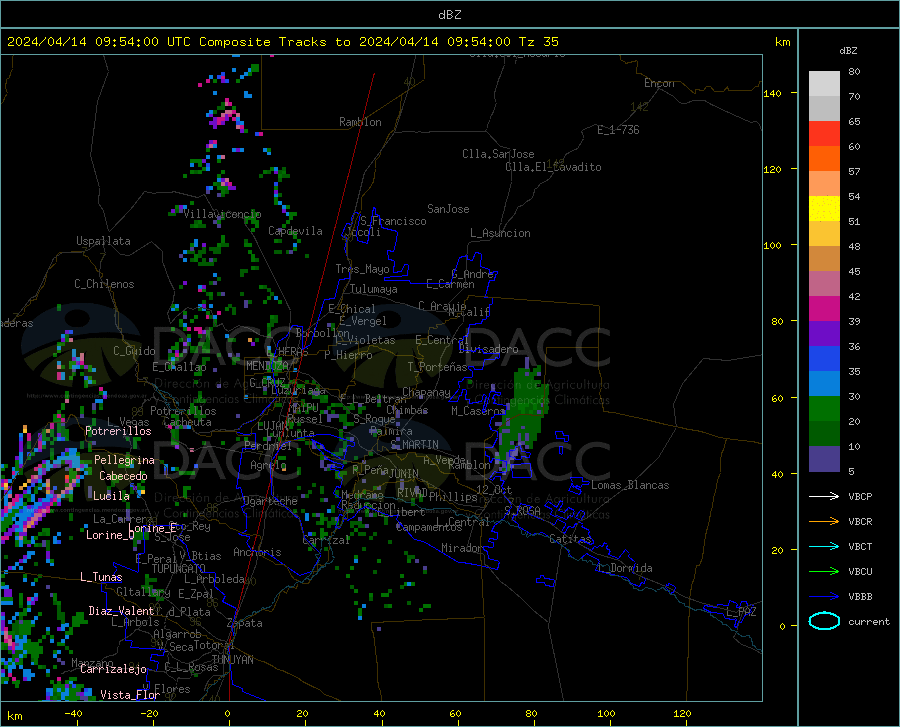Click the Lomas_Blancas label
Screen dimensions: 900x727
coord(630,485)
